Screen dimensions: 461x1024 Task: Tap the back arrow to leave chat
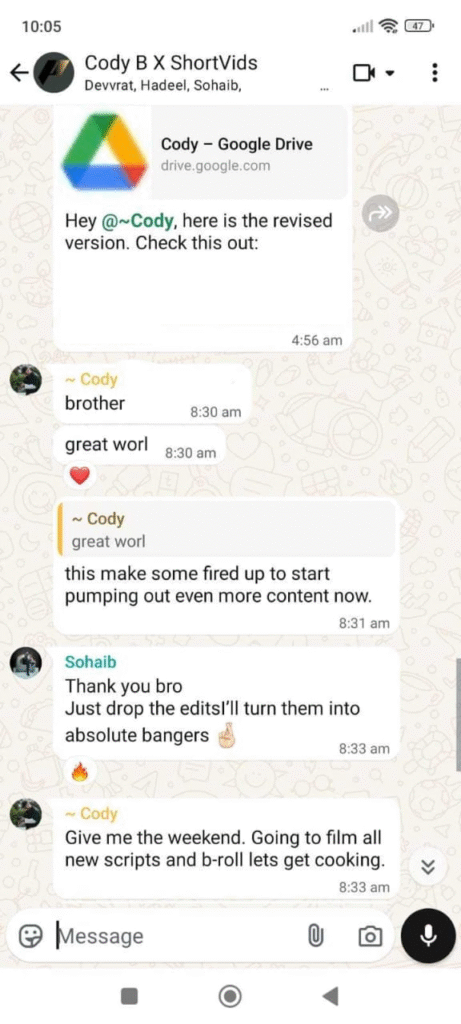click(x=20, y=72)
